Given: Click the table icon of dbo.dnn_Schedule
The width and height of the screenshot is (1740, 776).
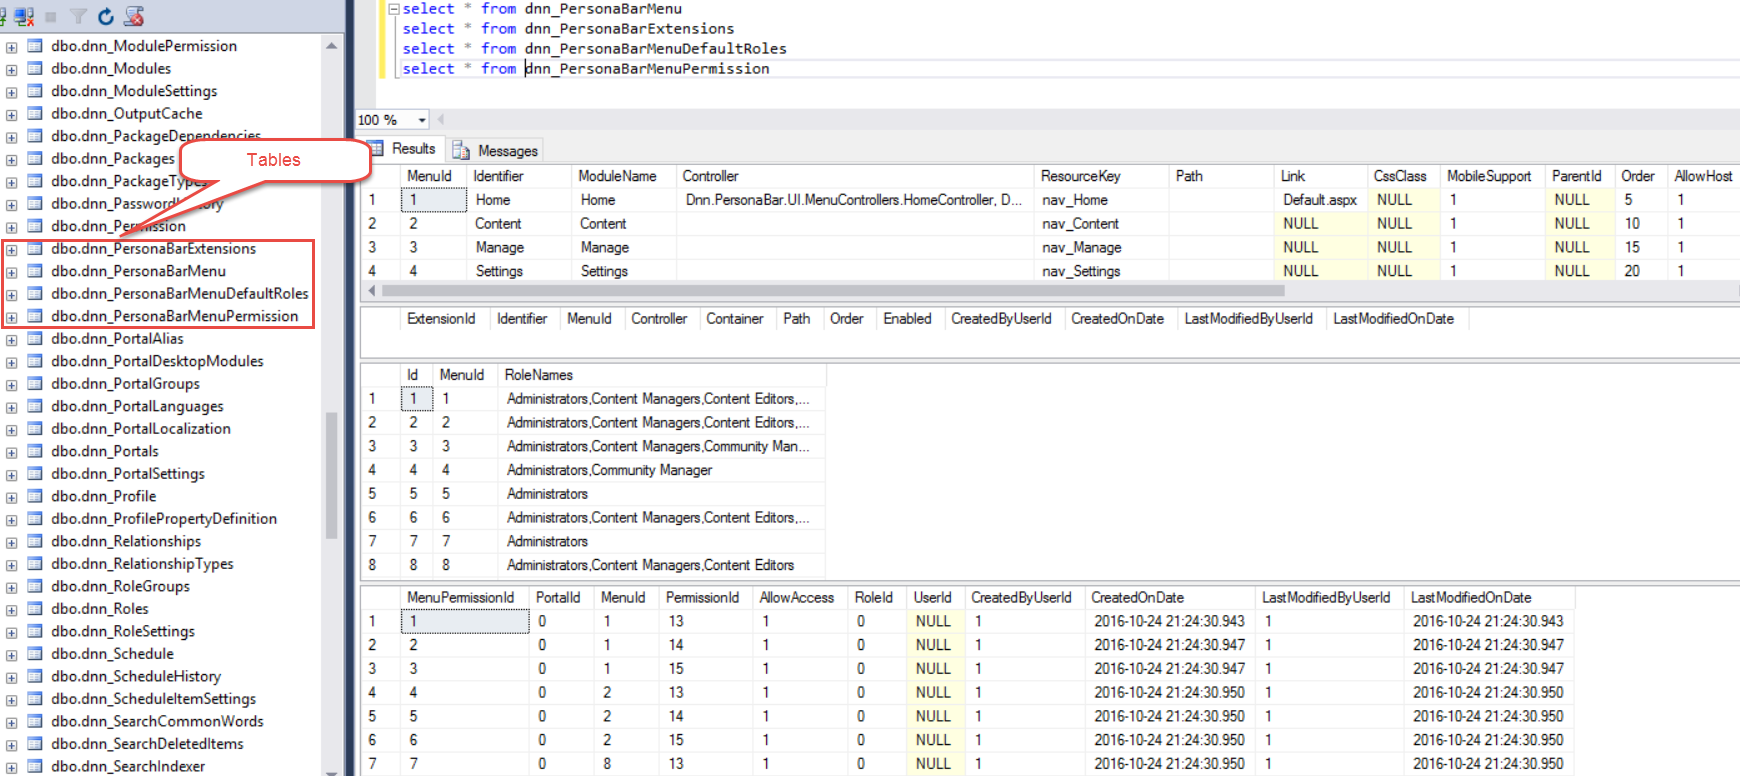Looking at the screenshot, I should click(35, 653).
